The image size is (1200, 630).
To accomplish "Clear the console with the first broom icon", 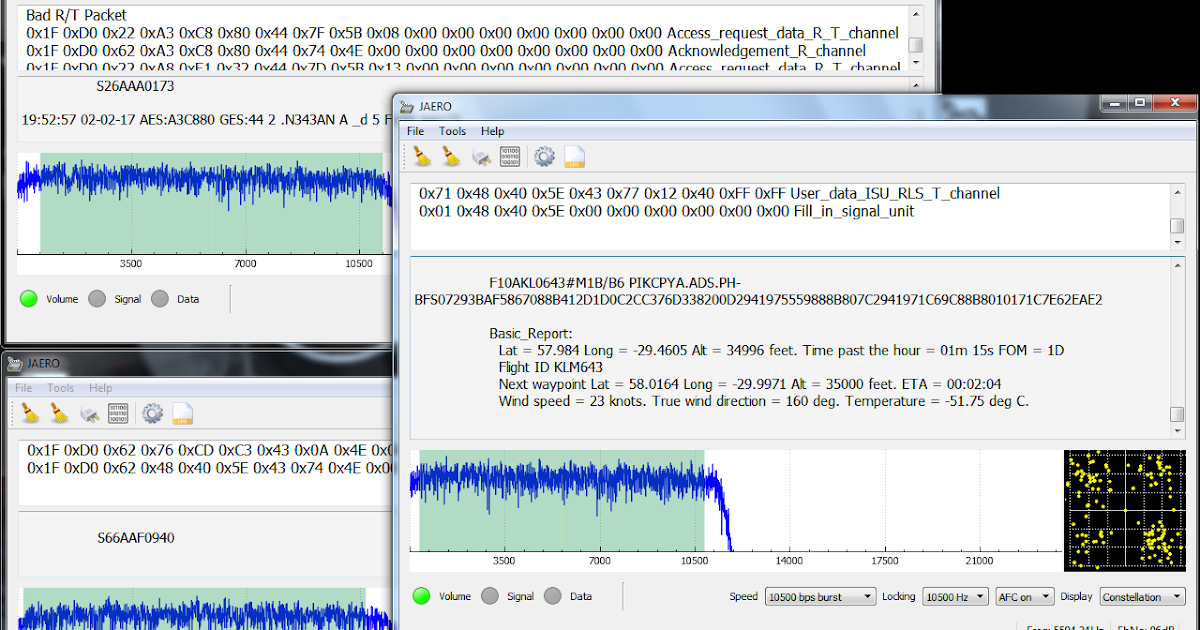I will coord(421,156).
